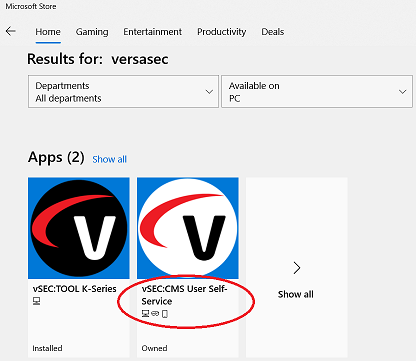Click the mobile phone icon under vSEC:CMS
The height and width of the screenshot is (361, 416).
[165, 314]
